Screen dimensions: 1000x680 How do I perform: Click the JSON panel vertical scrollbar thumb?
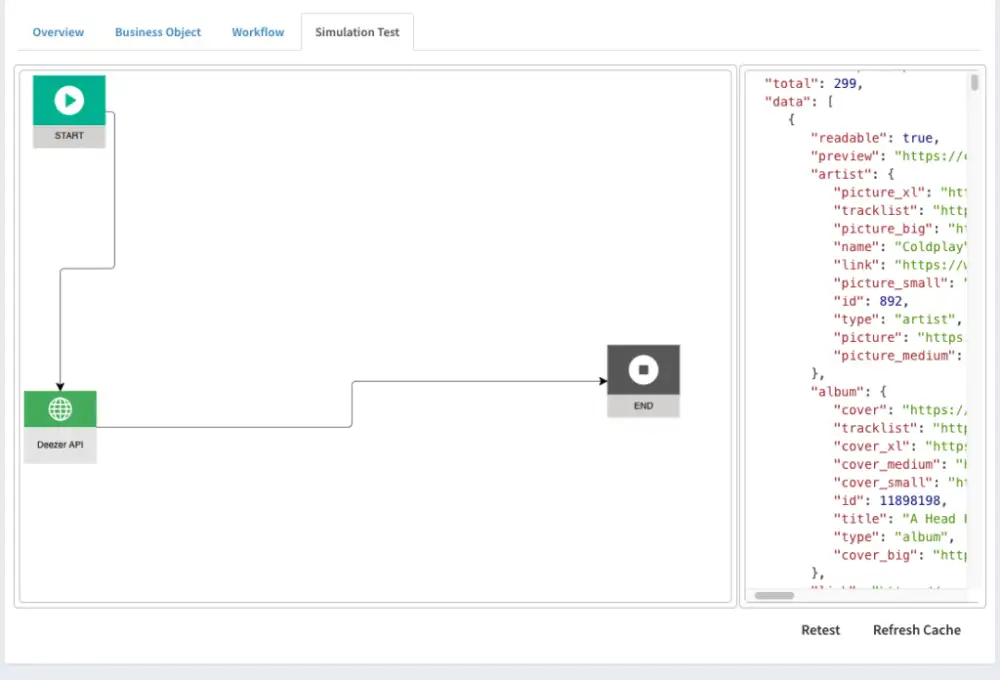click(974, 83)
